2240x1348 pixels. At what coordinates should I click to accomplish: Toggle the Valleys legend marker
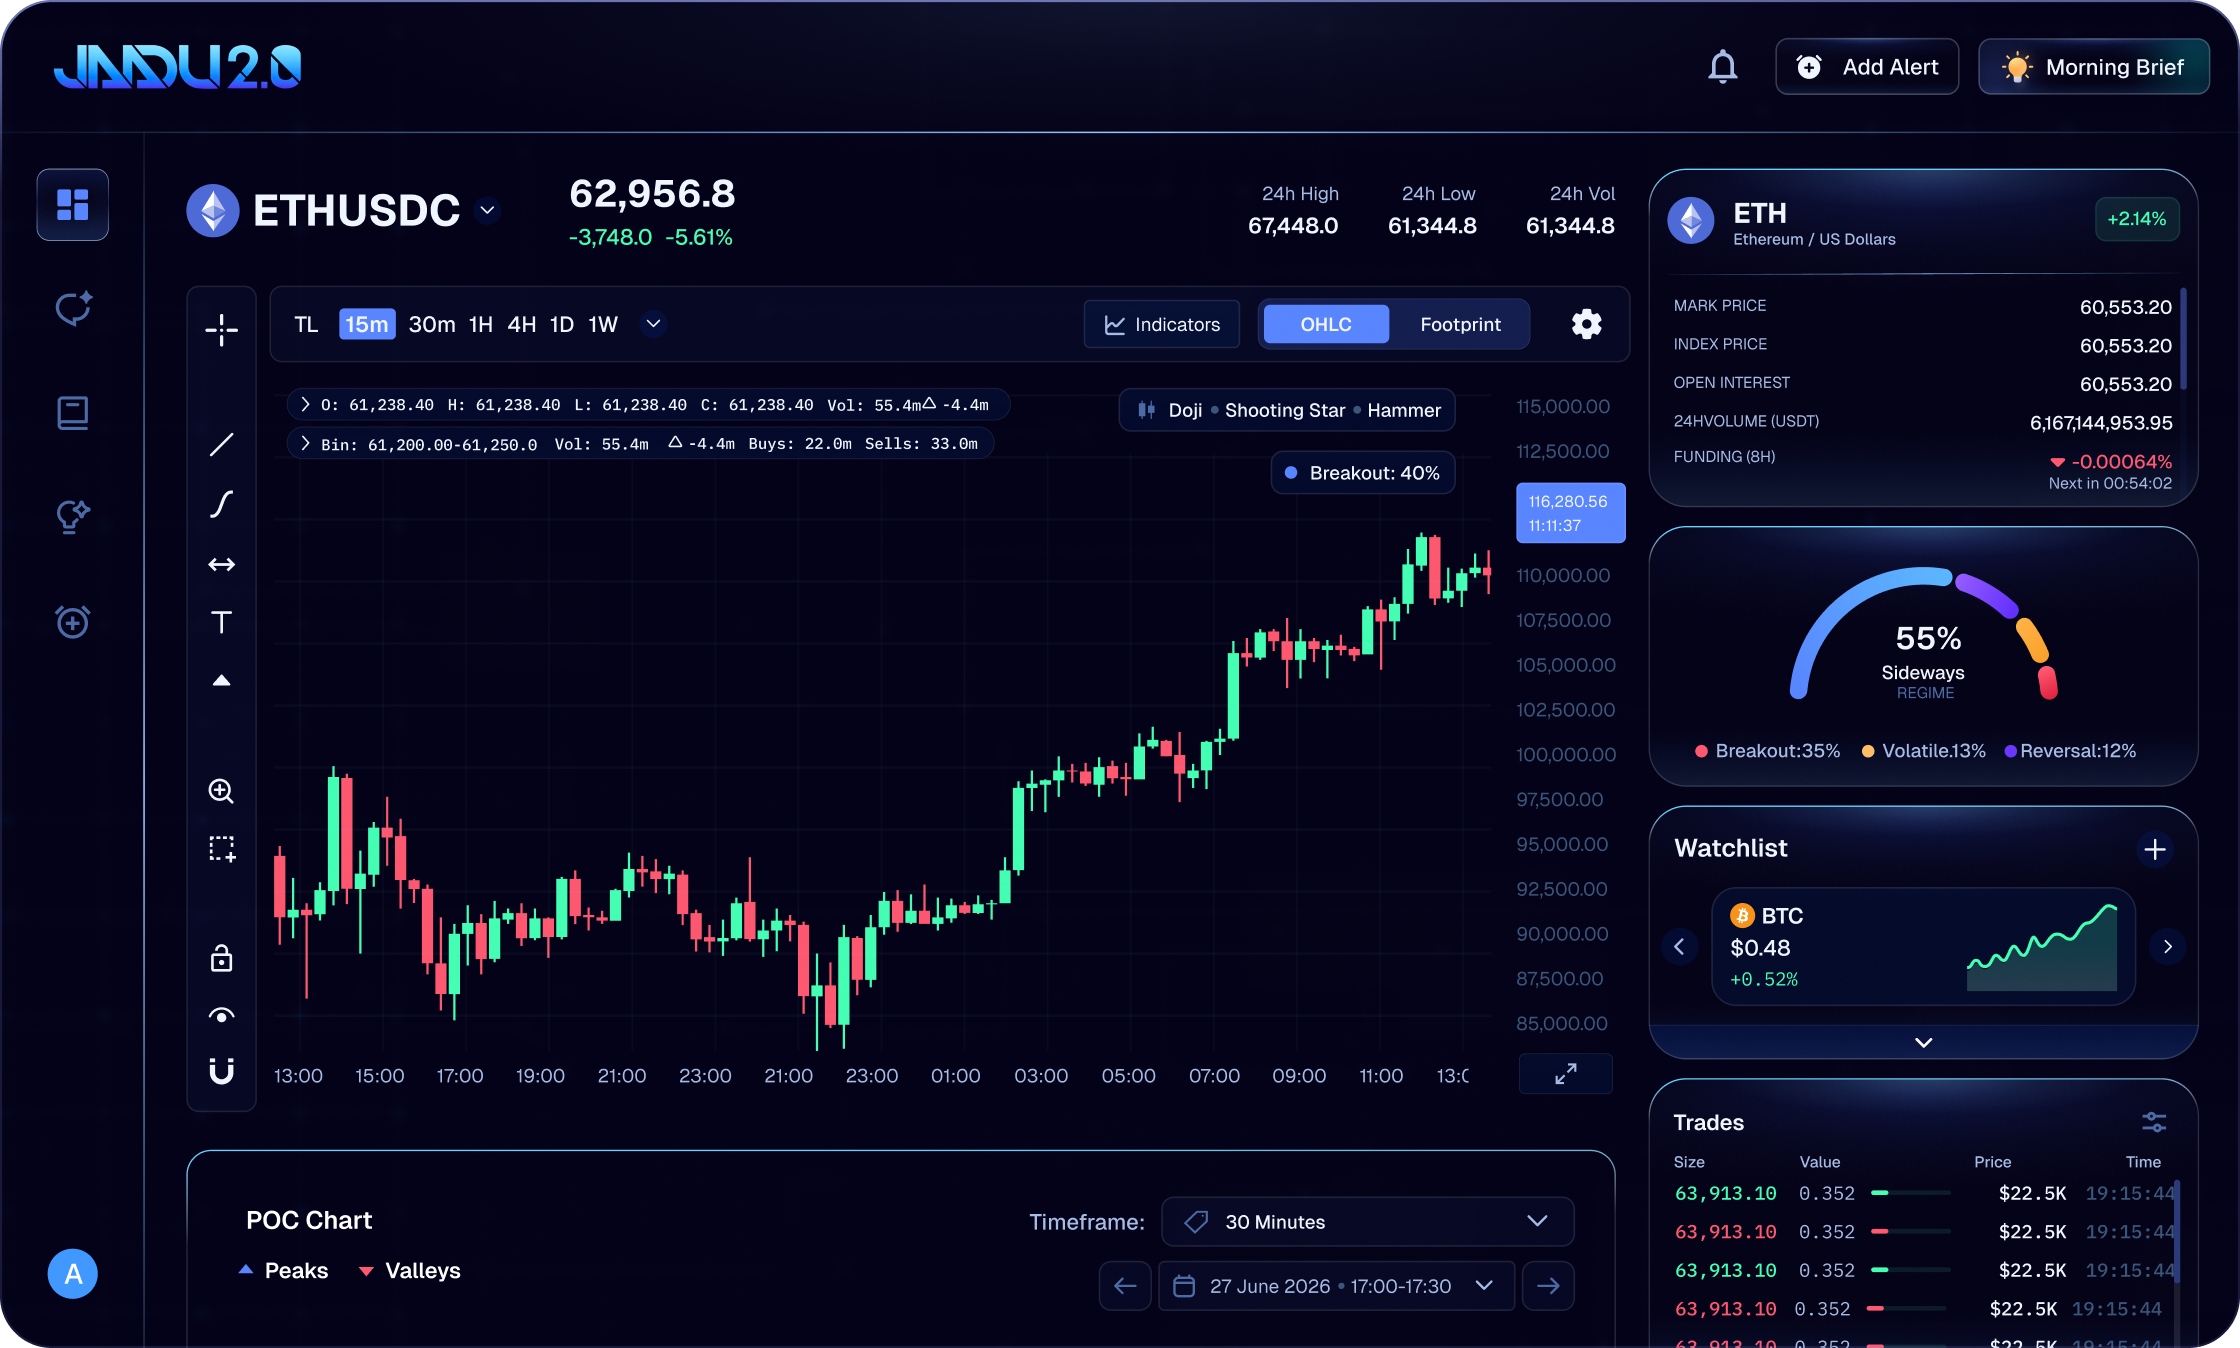366,1271
